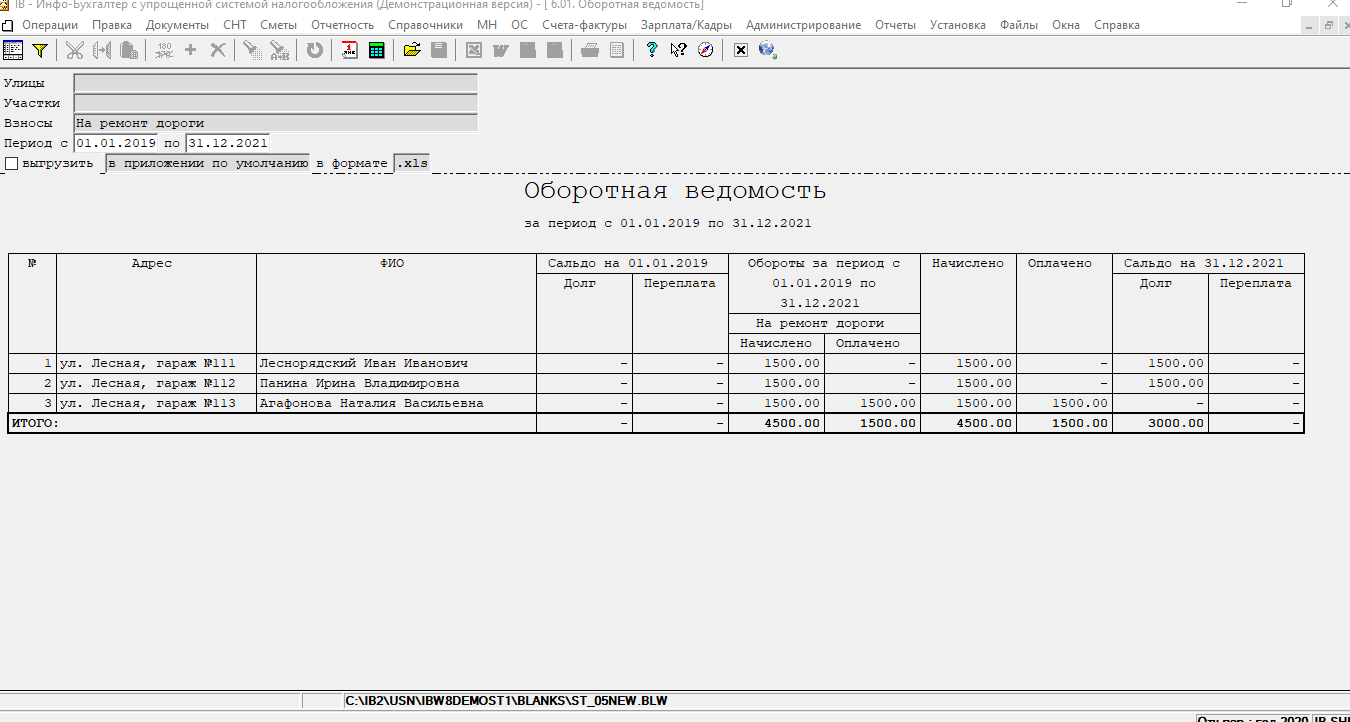Open the Правка menu
This screenshot has height=722, width=1350.
coord(111,25)
